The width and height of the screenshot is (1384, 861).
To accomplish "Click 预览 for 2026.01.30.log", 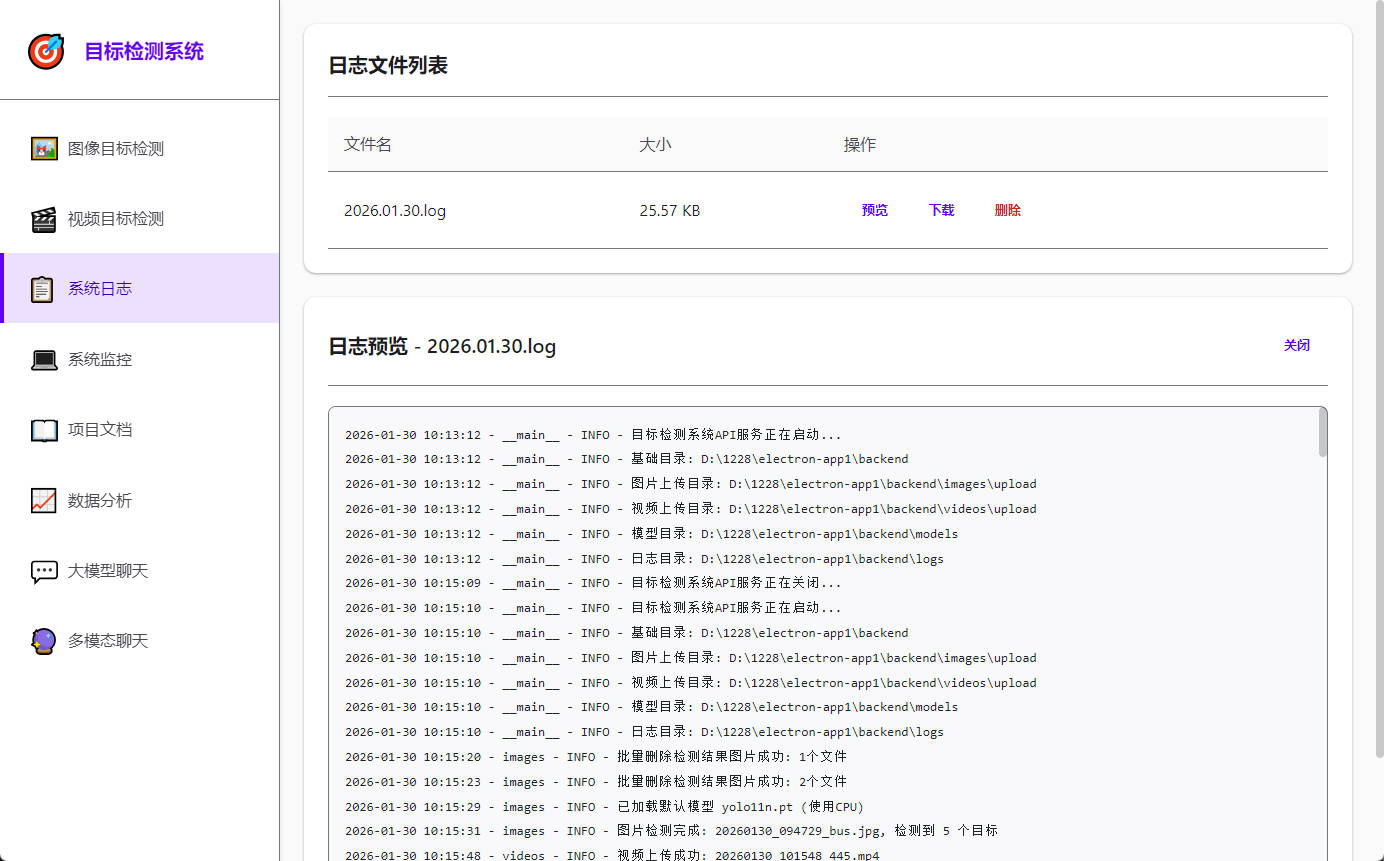I will pos(875,210).
